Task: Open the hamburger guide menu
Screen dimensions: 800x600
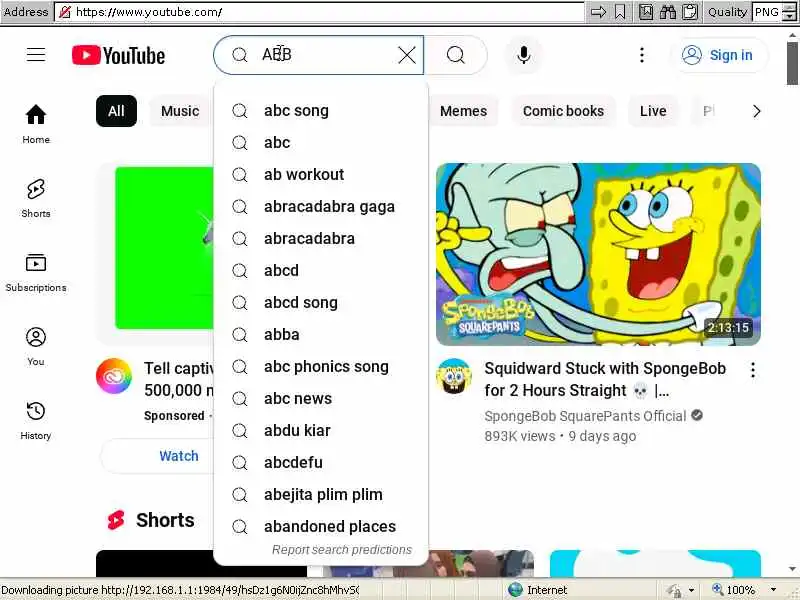Action: click(x=36, y=55)
